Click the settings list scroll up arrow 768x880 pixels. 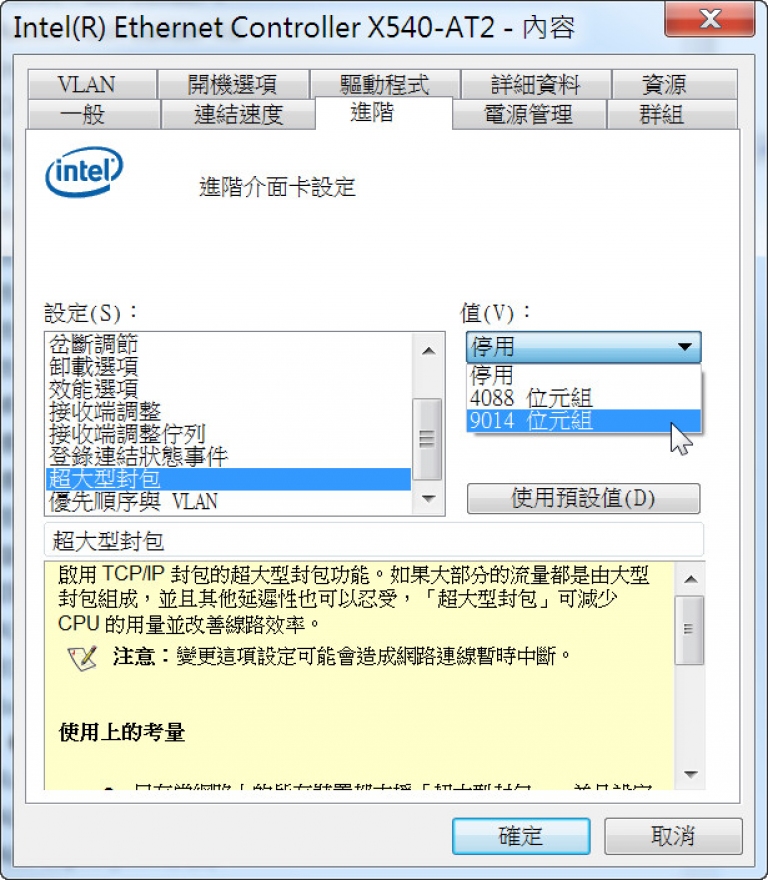[428, 351]
